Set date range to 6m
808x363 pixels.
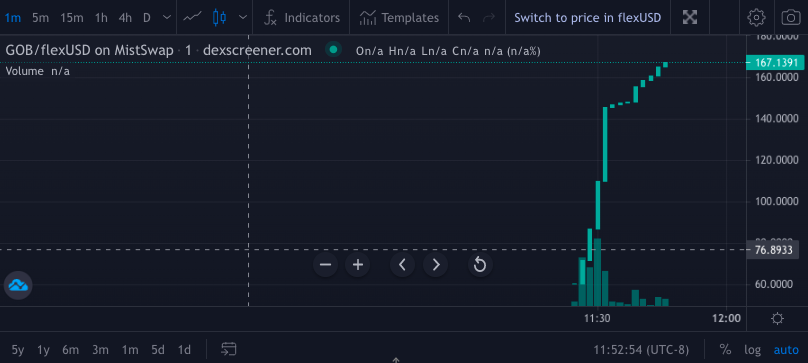[71, 350]
